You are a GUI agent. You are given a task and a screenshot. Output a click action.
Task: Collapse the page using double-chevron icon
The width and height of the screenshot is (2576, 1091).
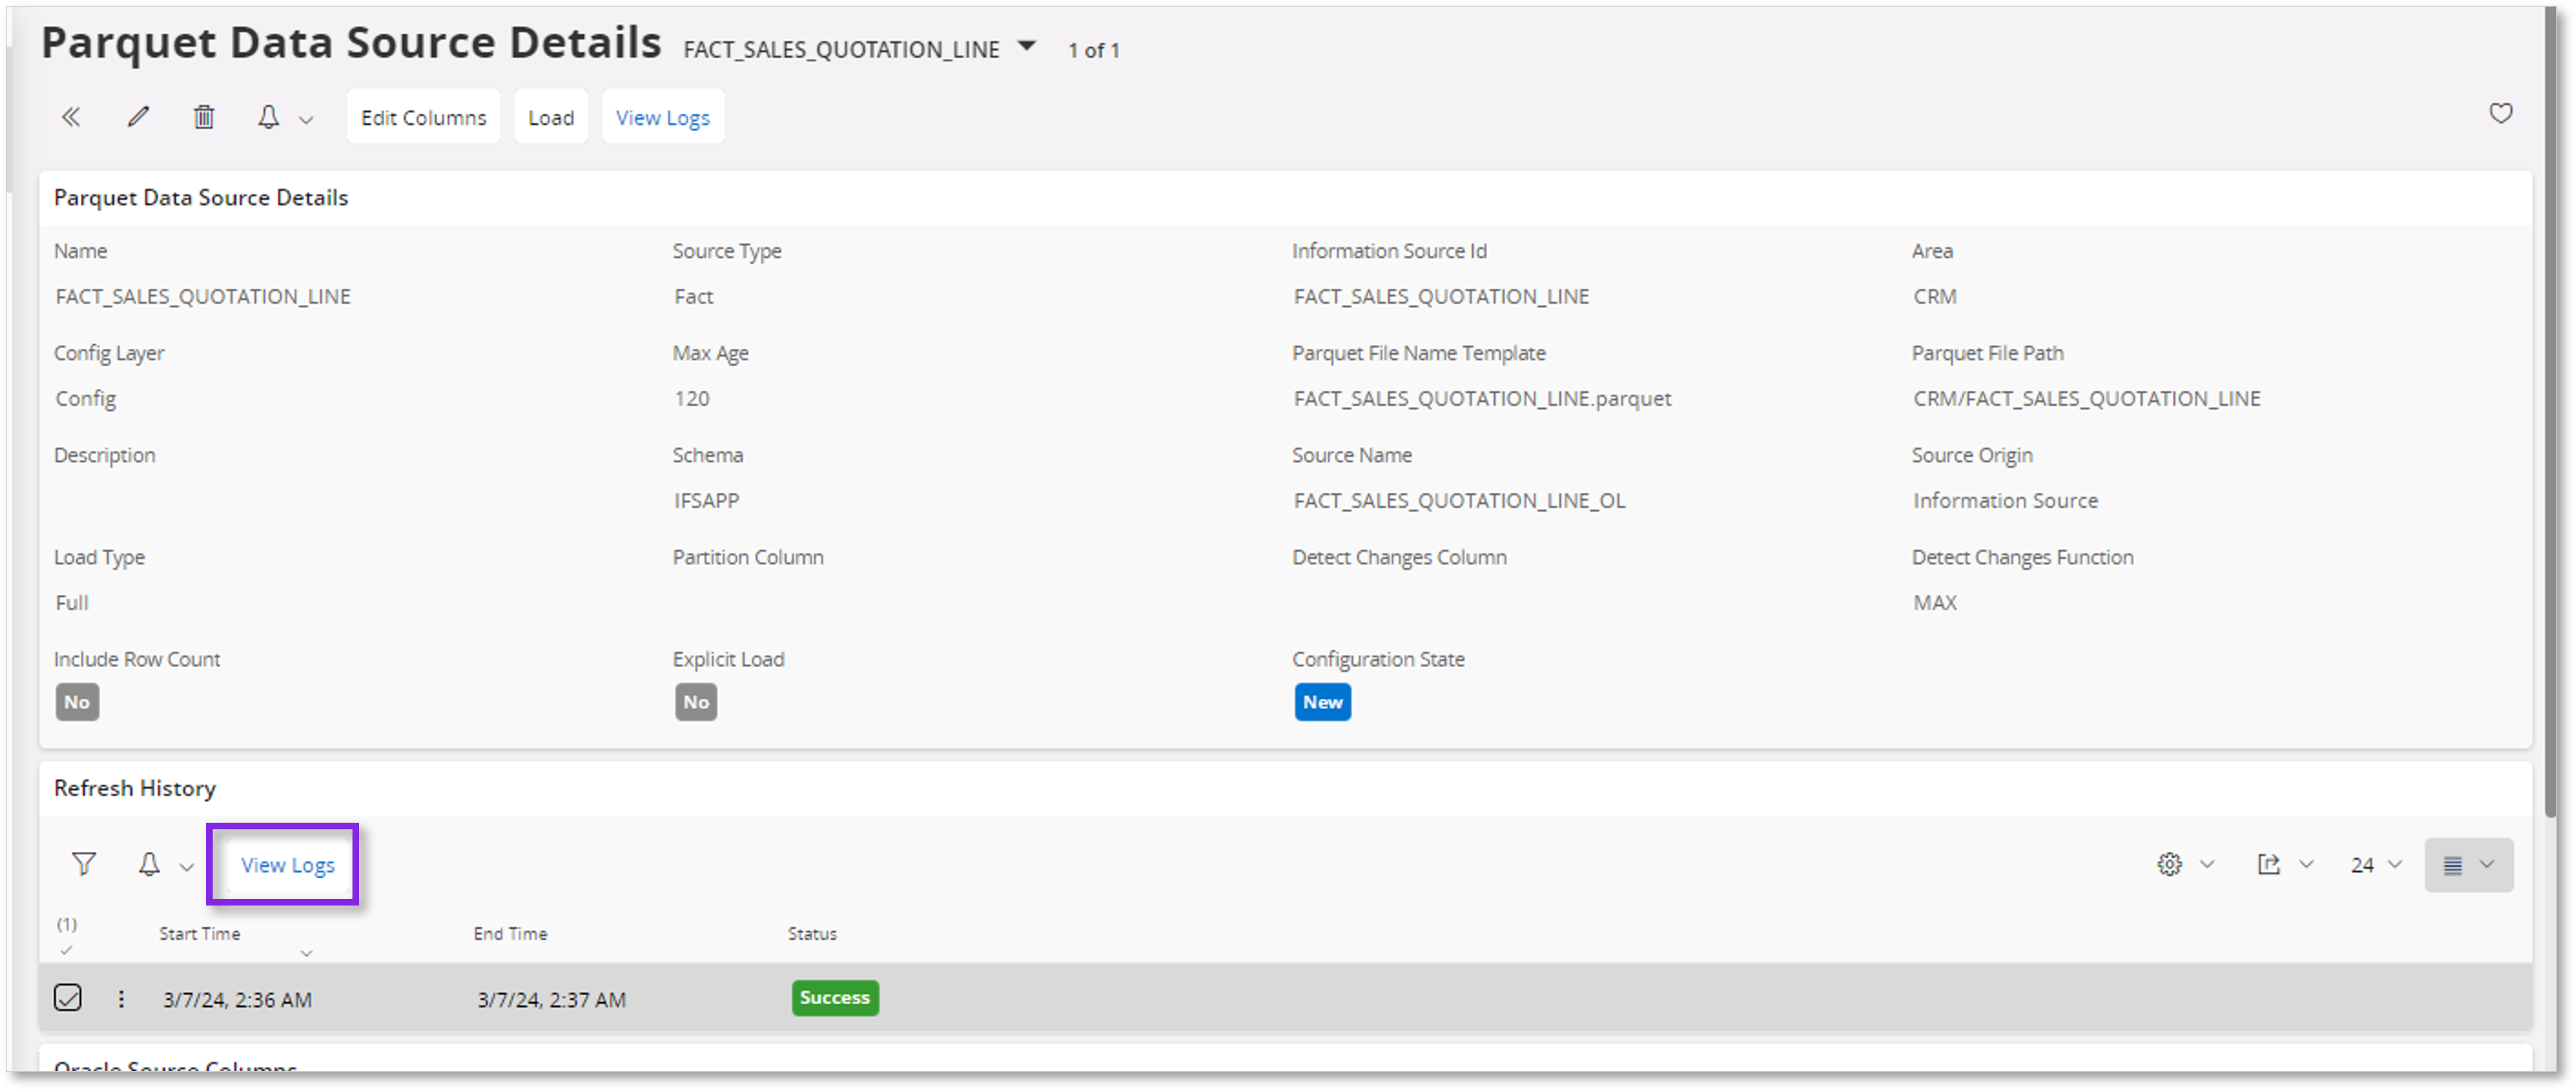point(70,116)
